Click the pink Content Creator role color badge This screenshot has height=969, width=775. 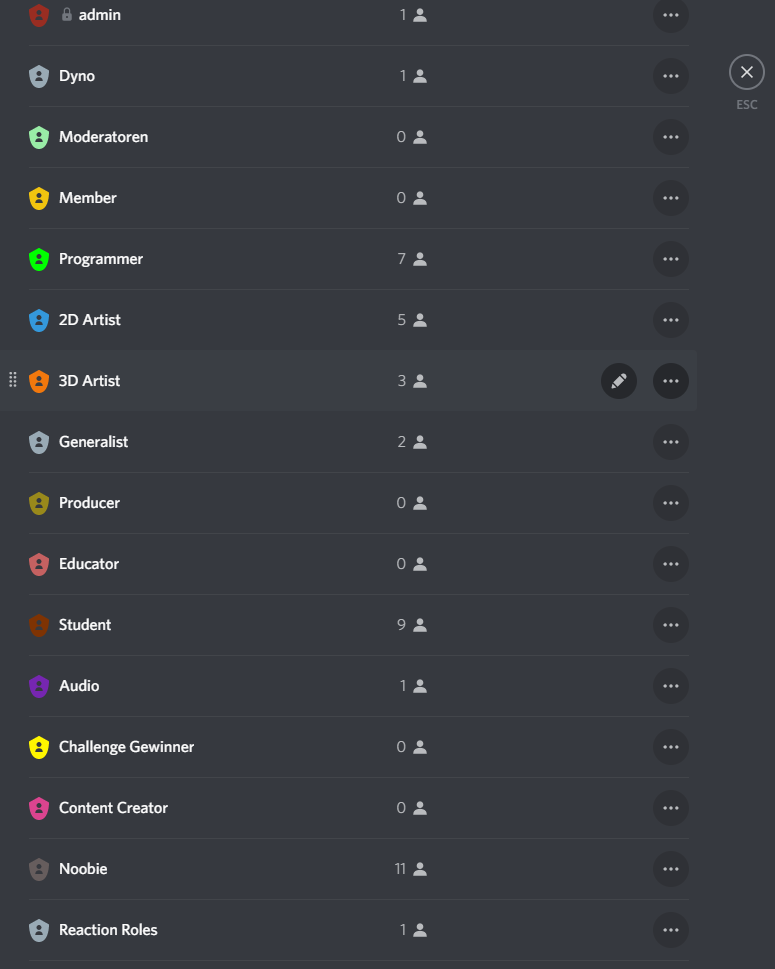[38, 808]
